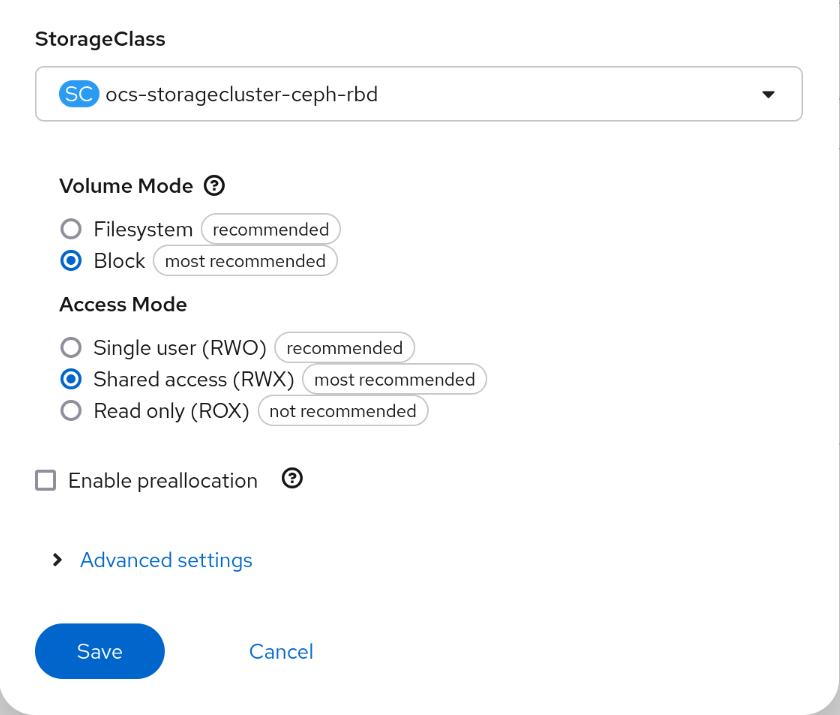Click the RWO "recommended" badge
840x715 pixels.
click(344, 348)
